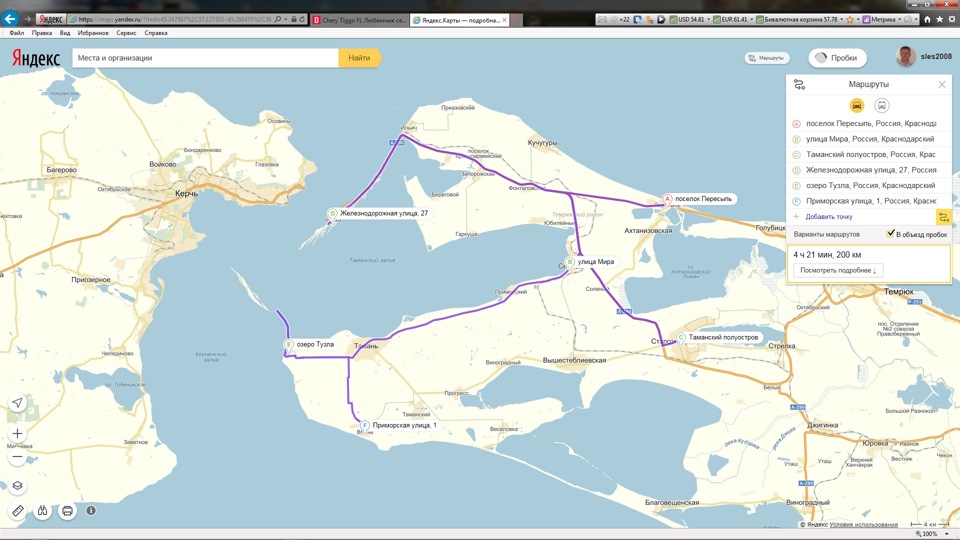This screenshot has width=960, height=540.
Task: Select route point D Железнодорожная улица, 27 in list
Action: tap(868, 170)
